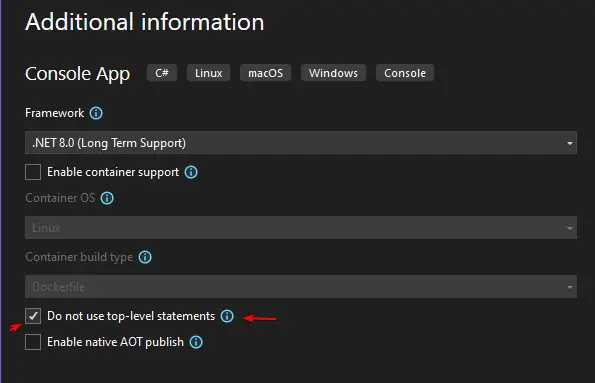Viewport: 595px width, 383px height.
Task: Uncheck Do not use top-level statements
Action: tap(33, 316)
